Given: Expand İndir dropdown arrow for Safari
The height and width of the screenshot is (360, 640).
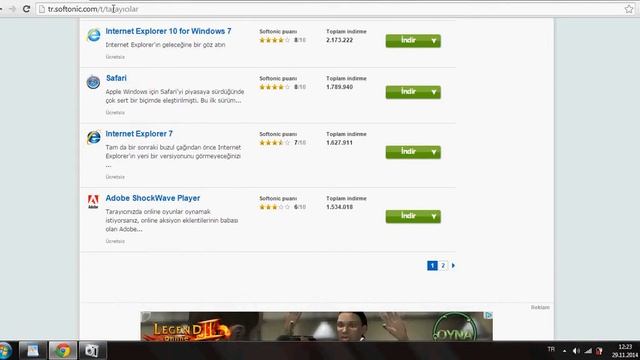Looking at the screenshot, I should (x=433, y=92).
